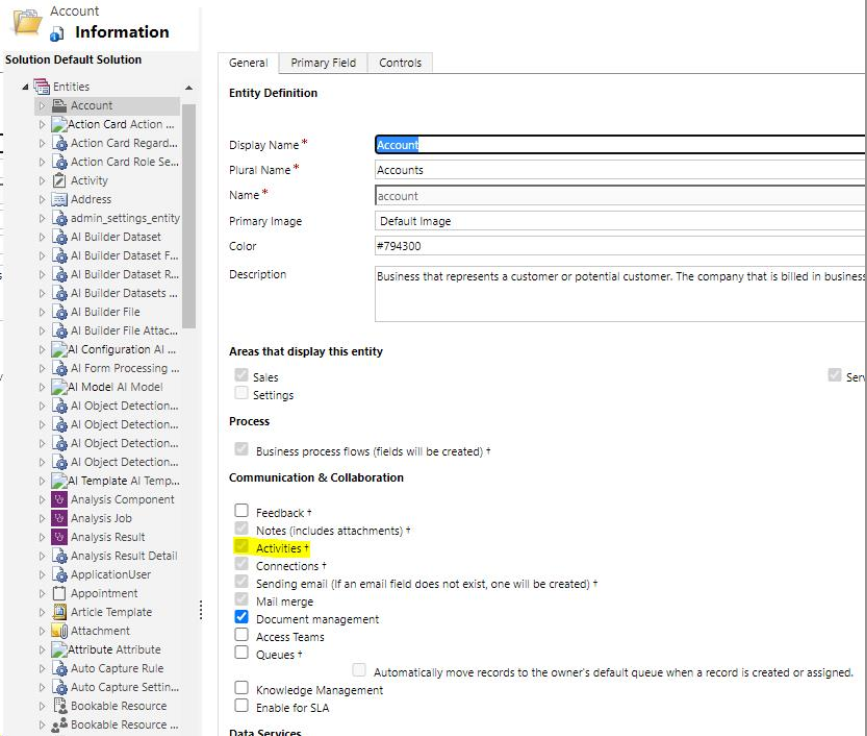Click the AI Builder Datasets ... icon
The height and width of the screenshot is (736, 867).
coord(59,293)
